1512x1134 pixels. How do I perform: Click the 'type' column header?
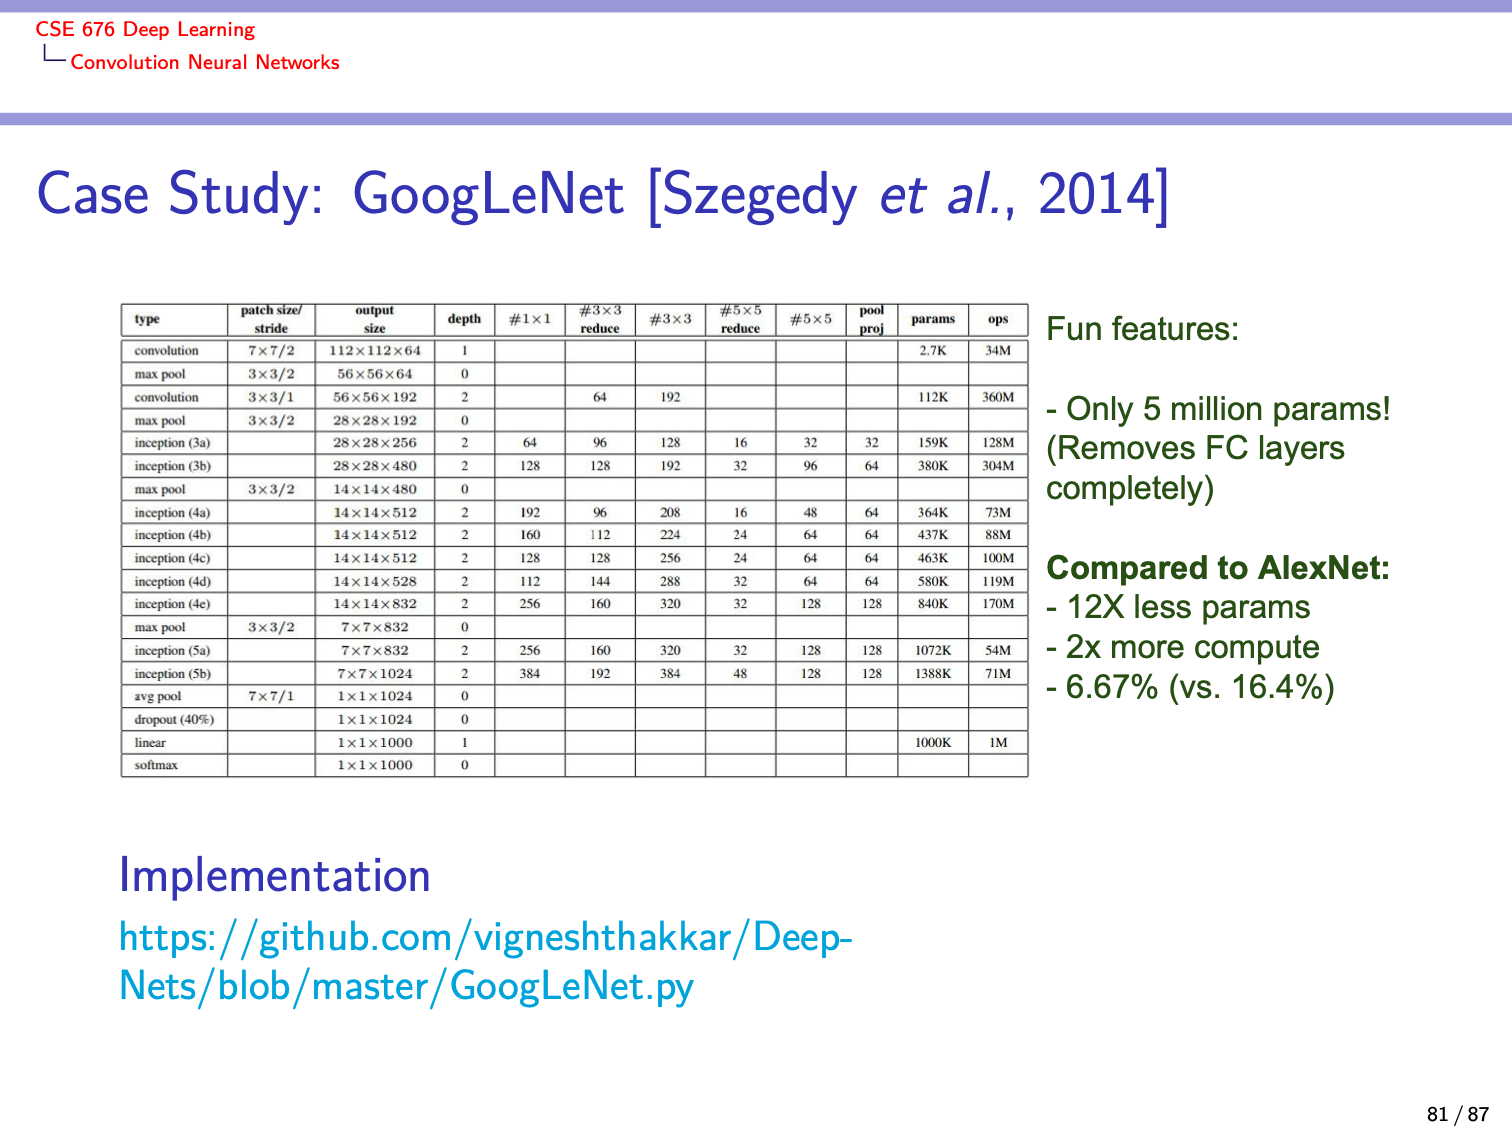coord(147,319)
